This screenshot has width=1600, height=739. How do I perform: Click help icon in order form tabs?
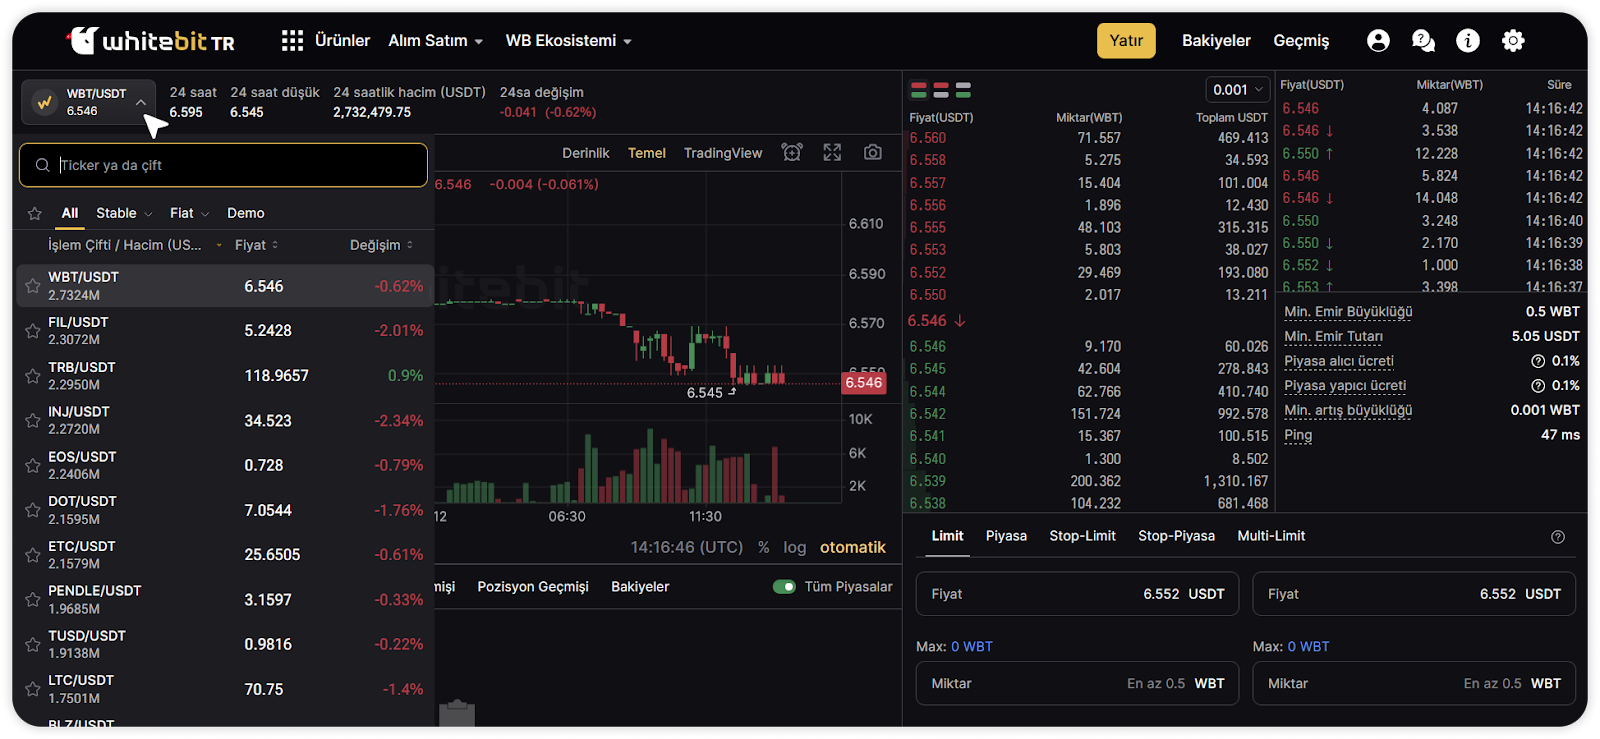point(1558,537)
